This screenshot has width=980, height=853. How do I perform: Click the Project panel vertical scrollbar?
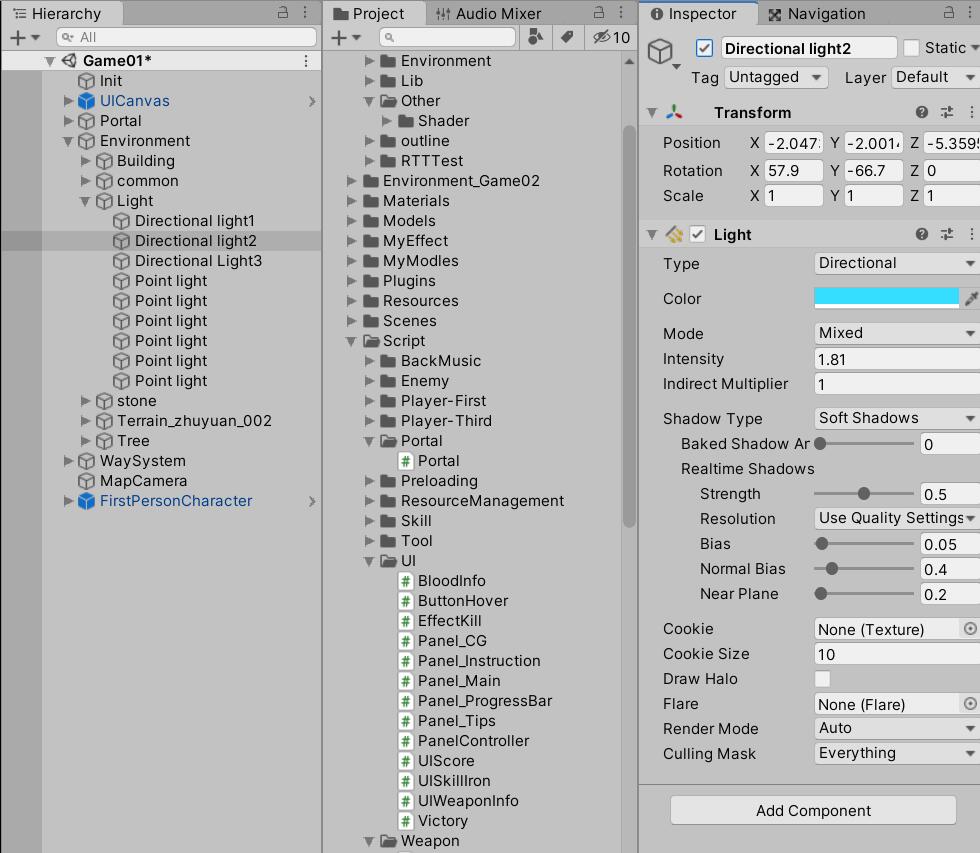[x=629, y=325]
